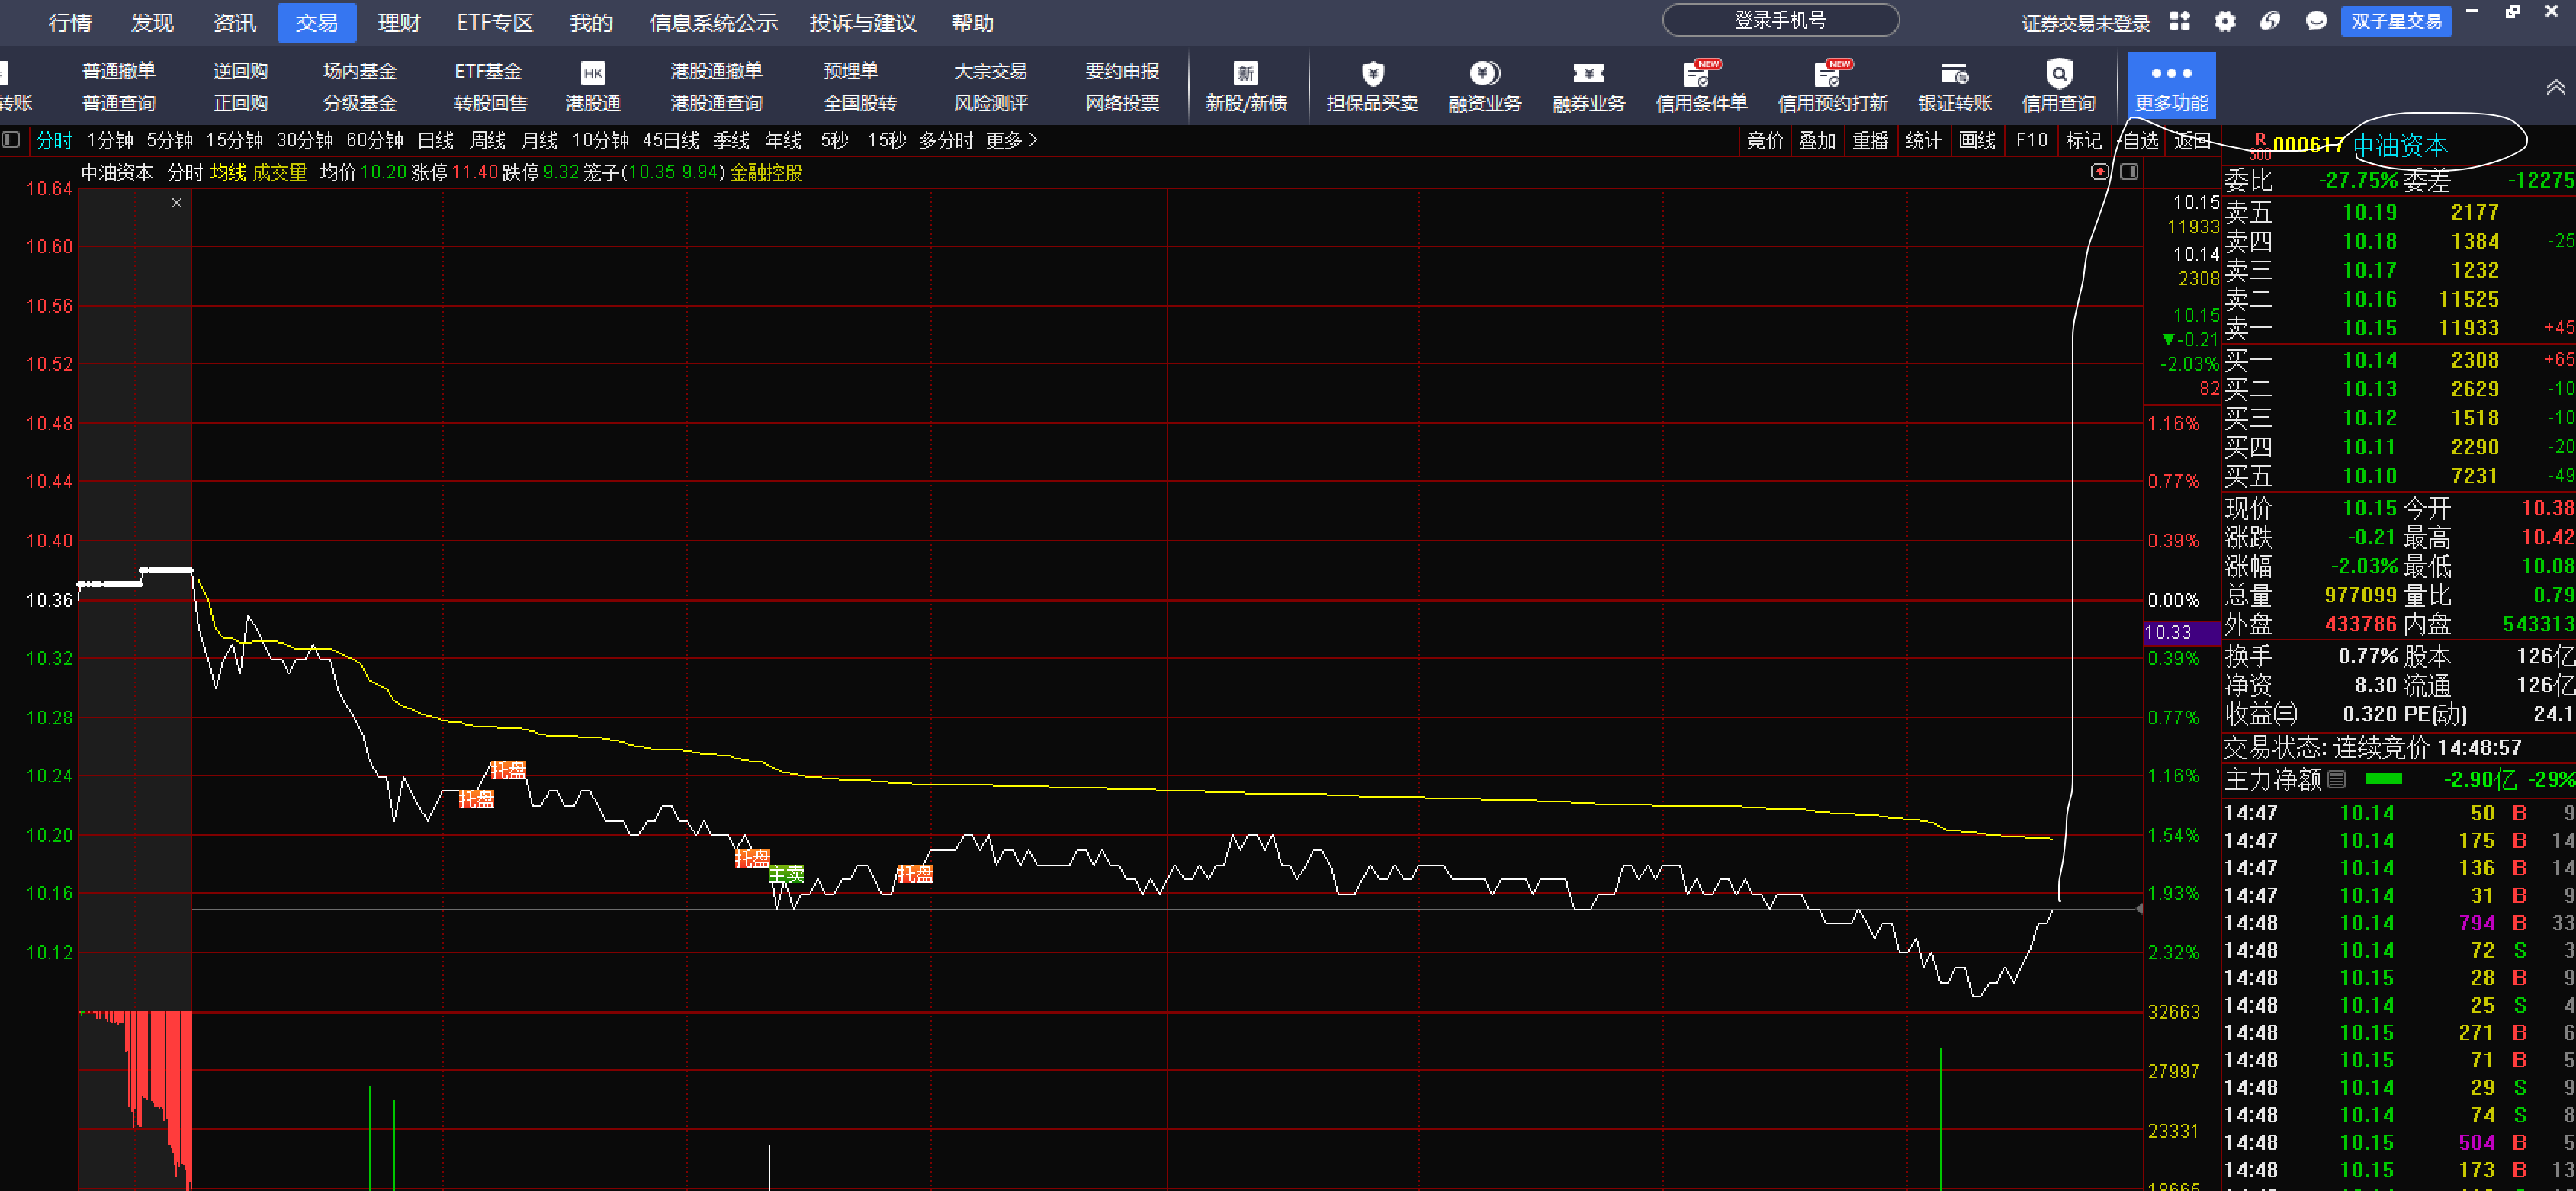Toggle the 均线 indicator label
The image size is (2576, 1191).
(x=228, y=173)
